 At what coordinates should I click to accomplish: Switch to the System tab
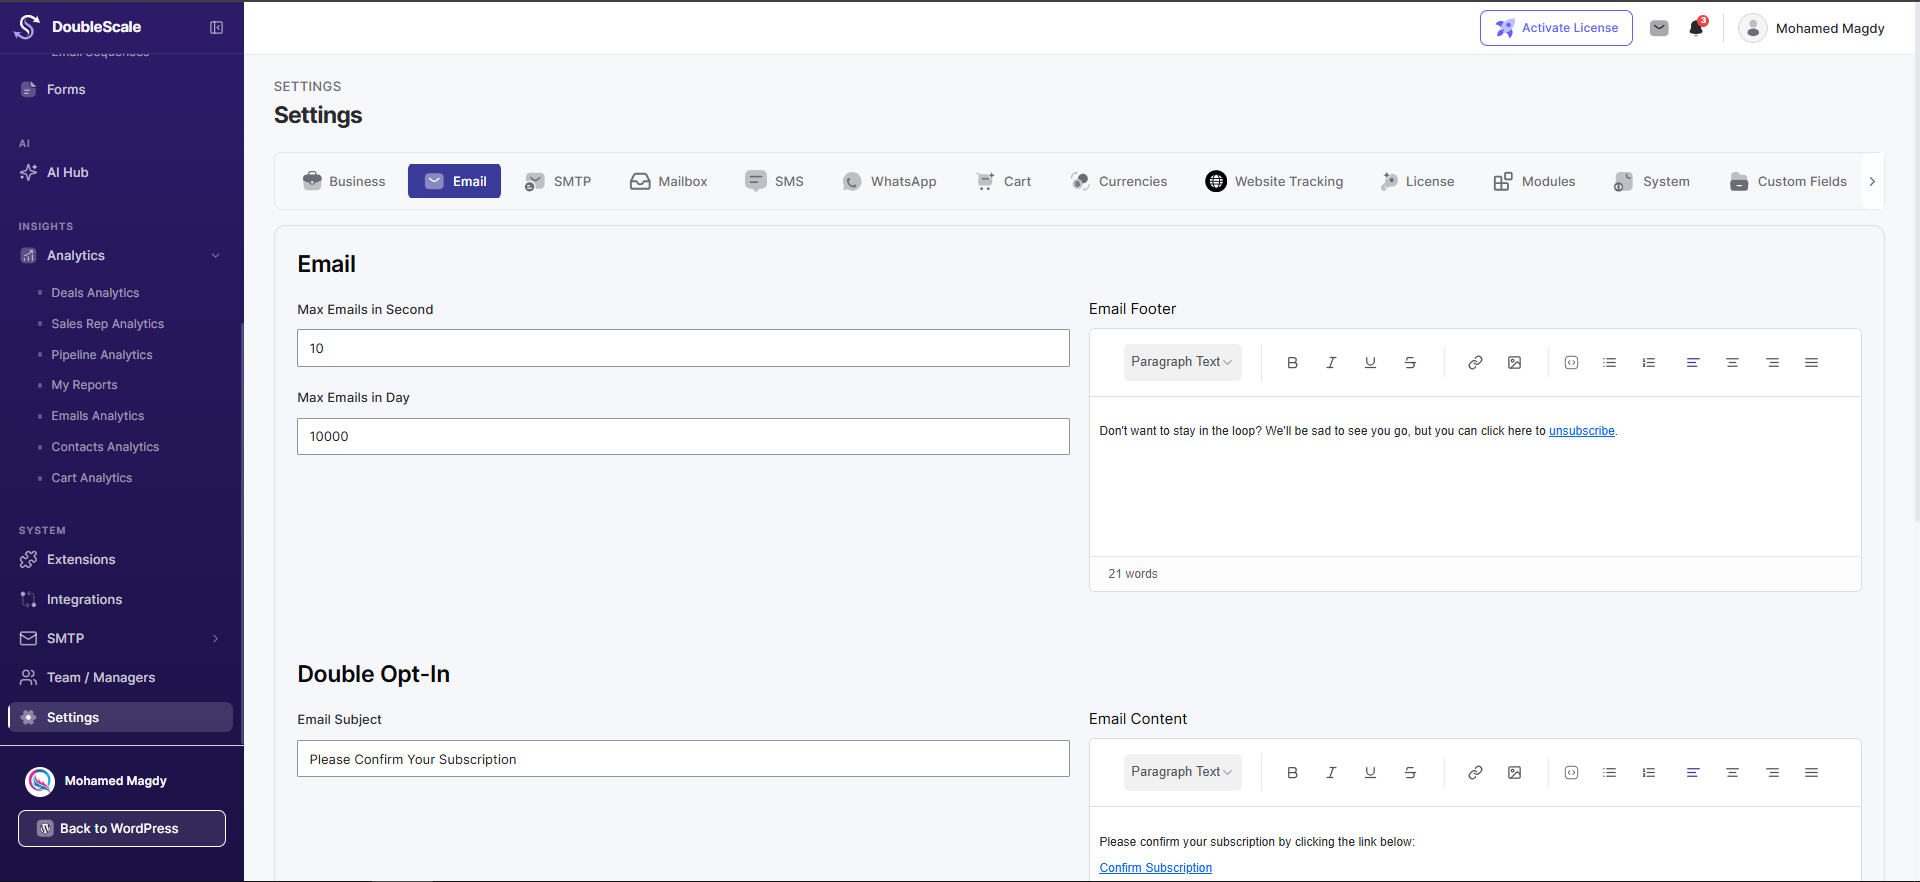pyautogui.click(x=1652, y=181)
